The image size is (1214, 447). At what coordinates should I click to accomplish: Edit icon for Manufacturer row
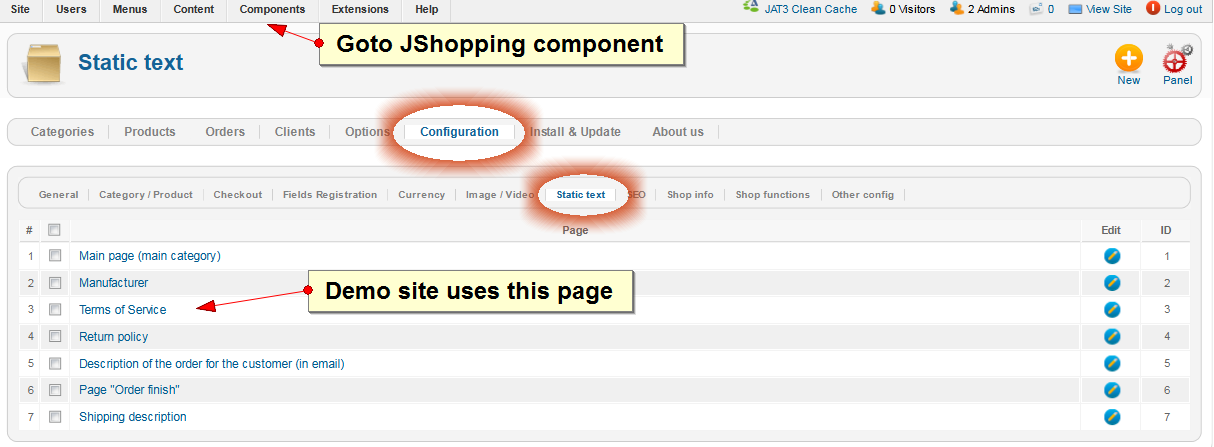pyautogui.click(x=1112, y=283)
